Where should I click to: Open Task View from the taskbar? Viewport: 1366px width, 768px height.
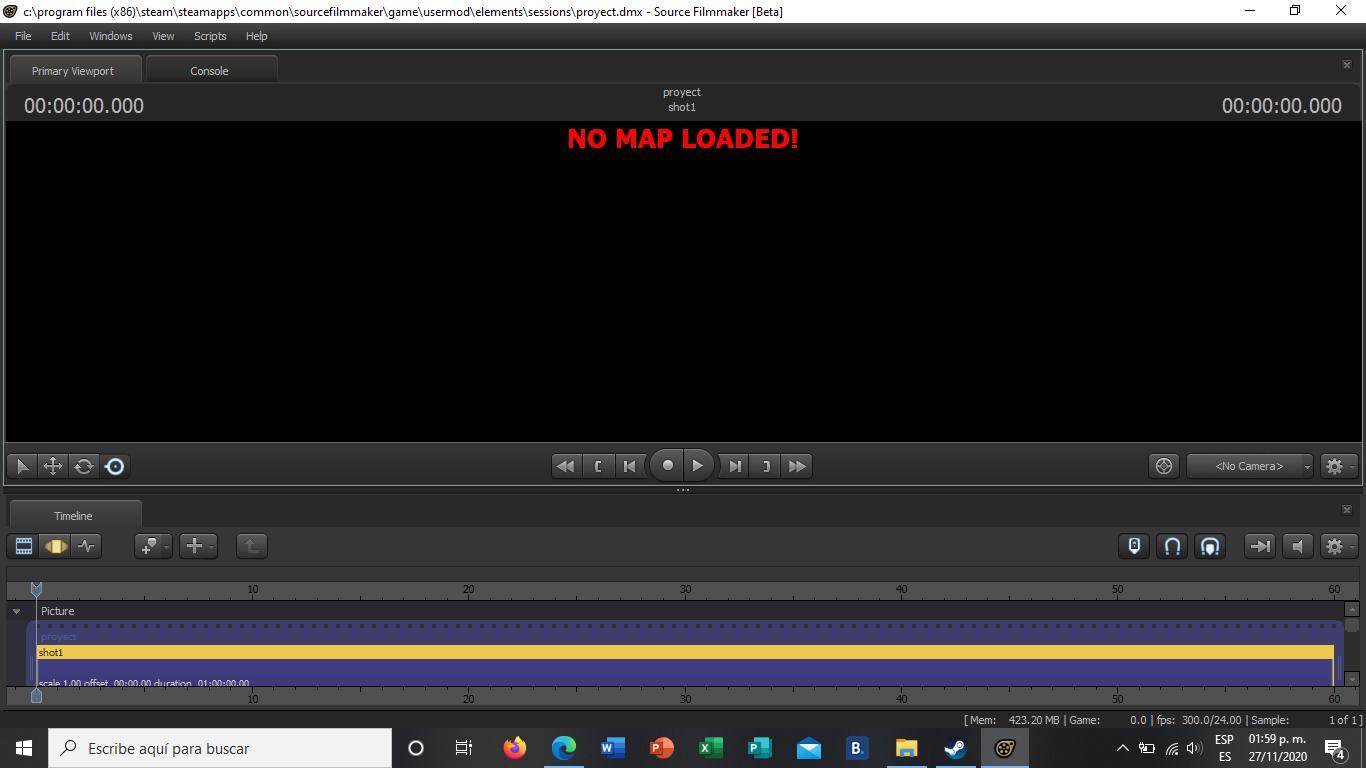(x=464, y=748)
